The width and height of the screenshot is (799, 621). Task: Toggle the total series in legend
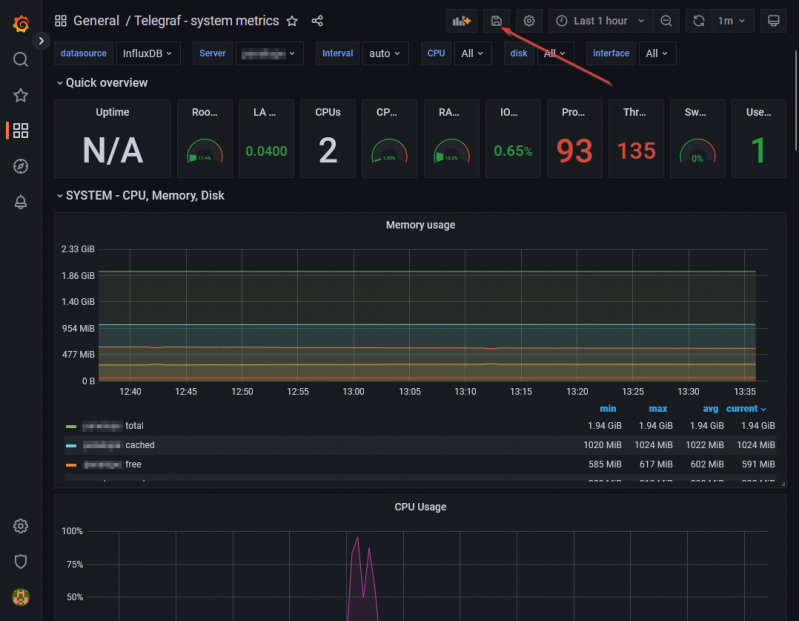click(x=133, y=426)
